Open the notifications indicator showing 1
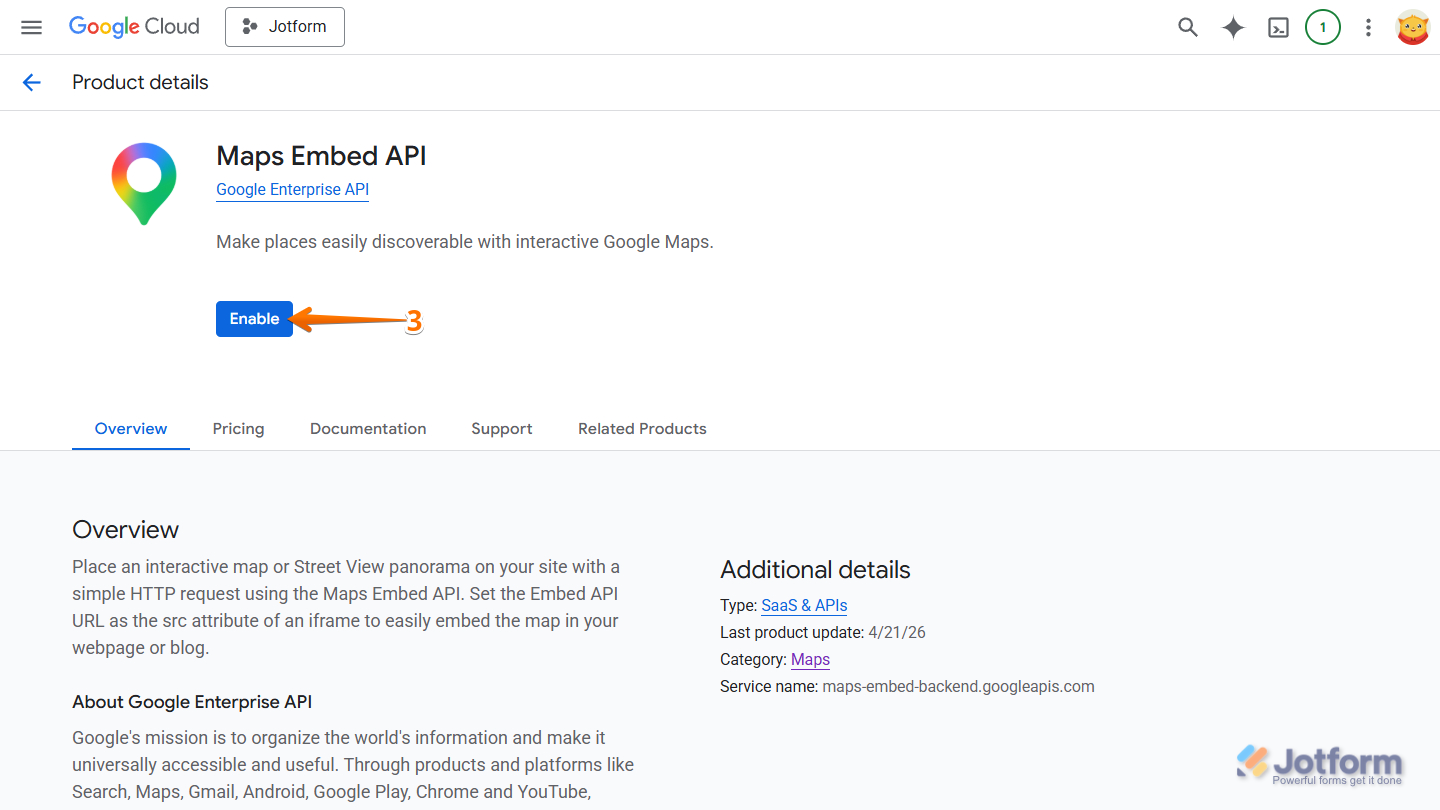Viewport: 1440px width, 810px height. 1323,27
